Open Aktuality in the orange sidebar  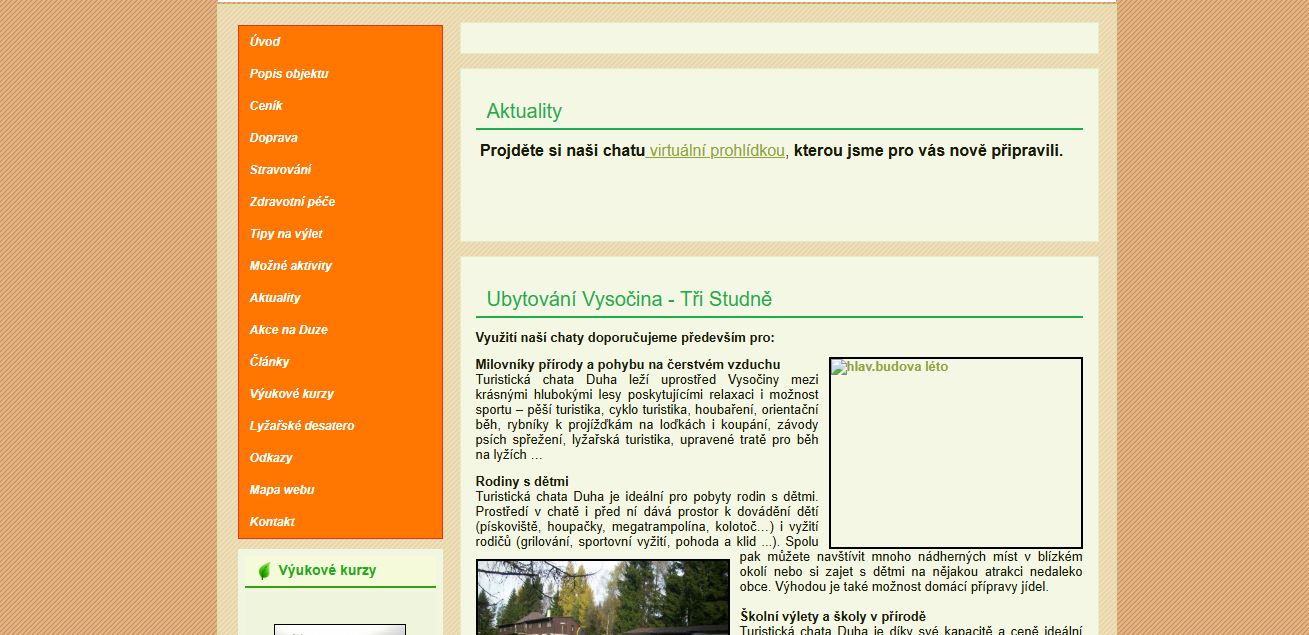(x=275, y=298)
